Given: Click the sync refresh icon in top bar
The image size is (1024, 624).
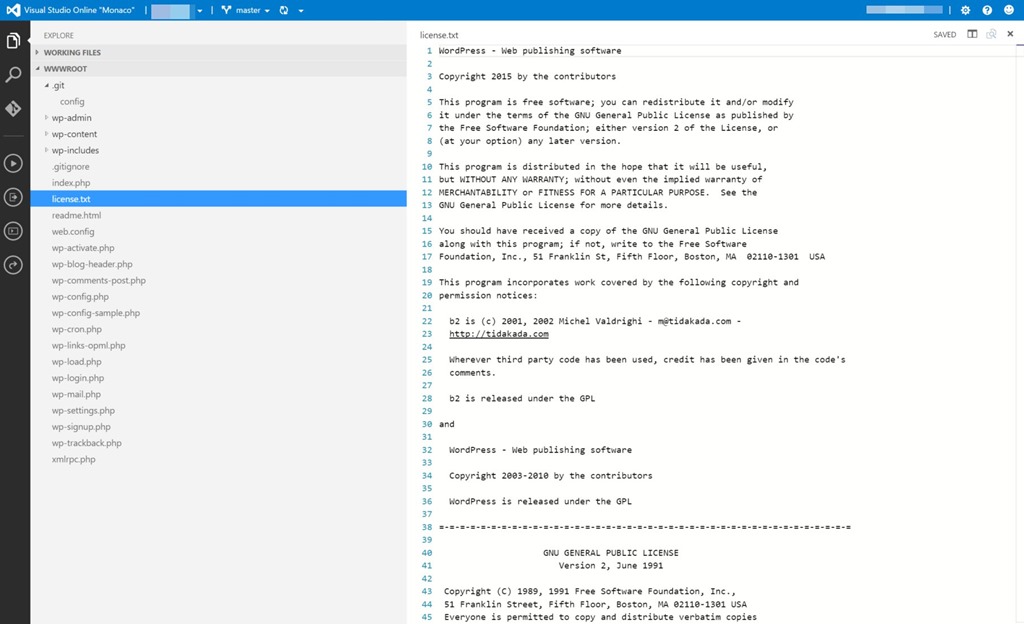Looking at the screenshot, I should (283, 10).
